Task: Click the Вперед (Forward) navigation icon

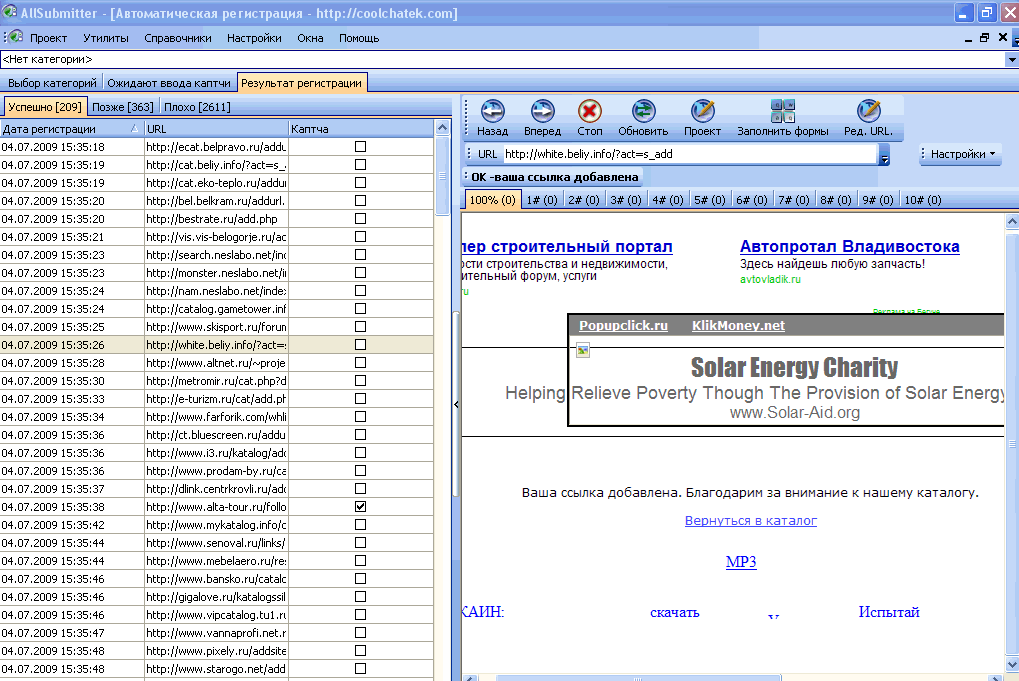Action: point(542,111)
